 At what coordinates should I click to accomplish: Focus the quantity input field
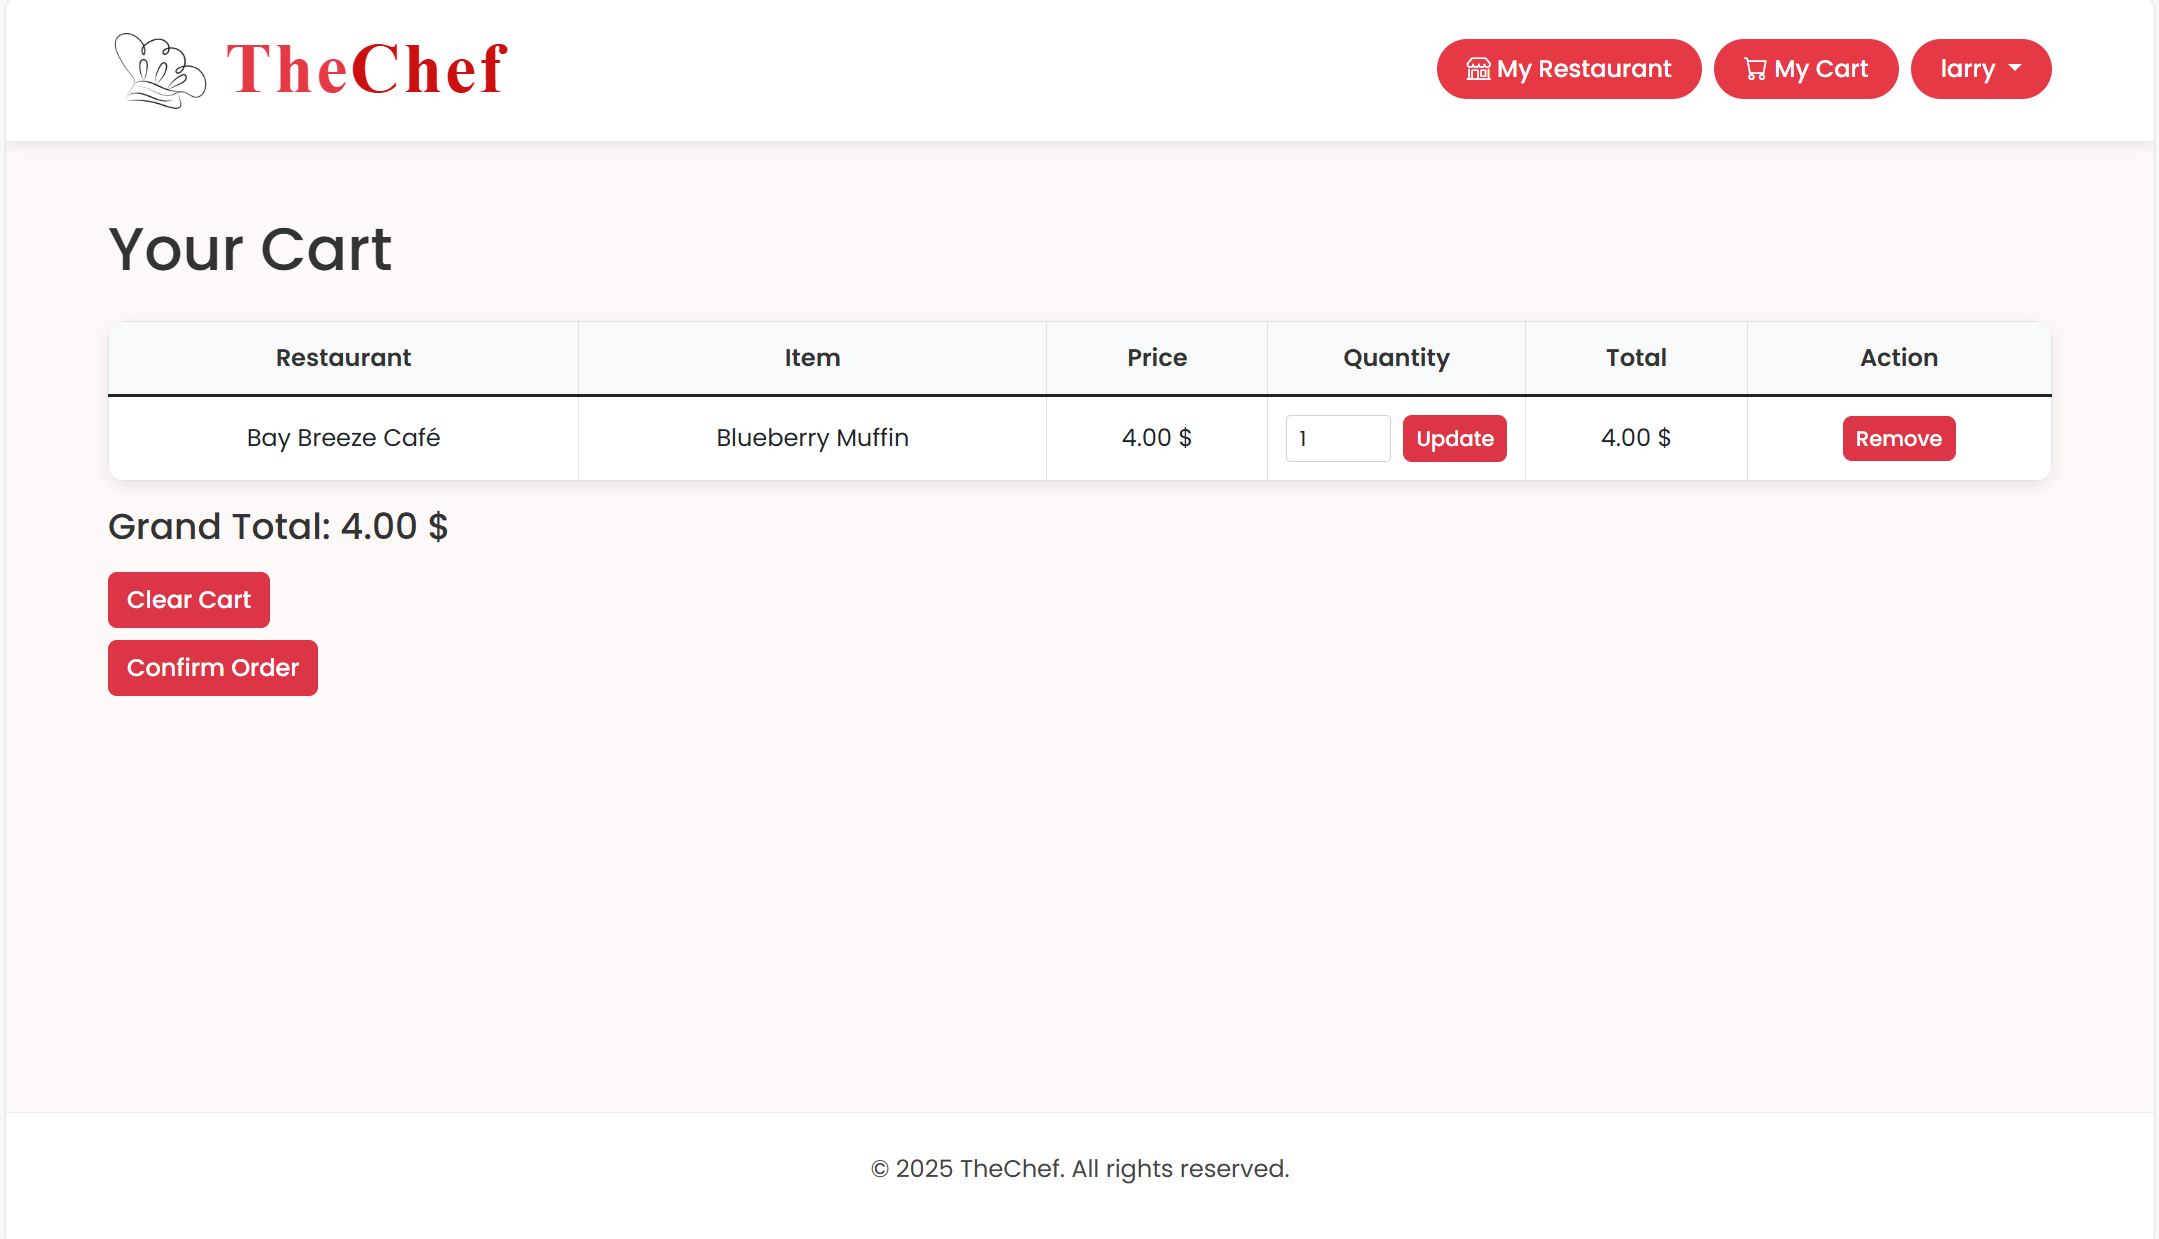tap(1337, 438)
